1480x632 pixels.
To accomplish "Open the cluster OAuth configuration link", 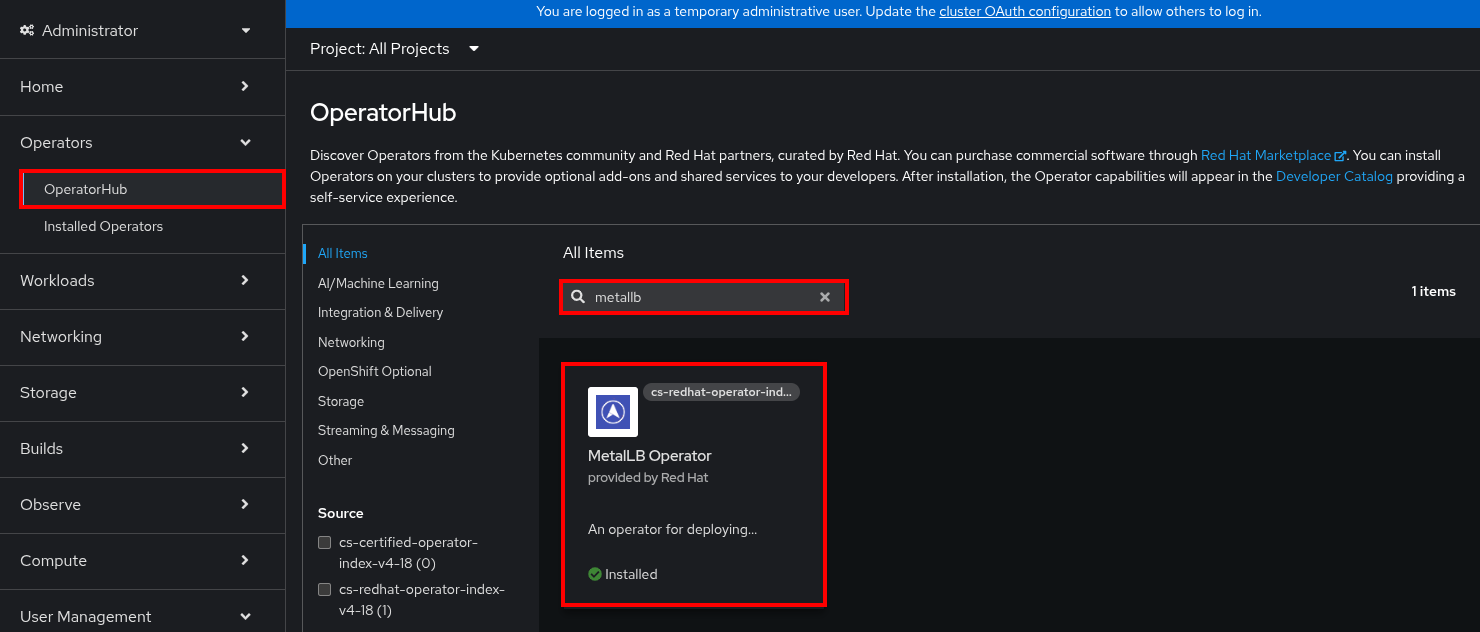I will 1025,12.
